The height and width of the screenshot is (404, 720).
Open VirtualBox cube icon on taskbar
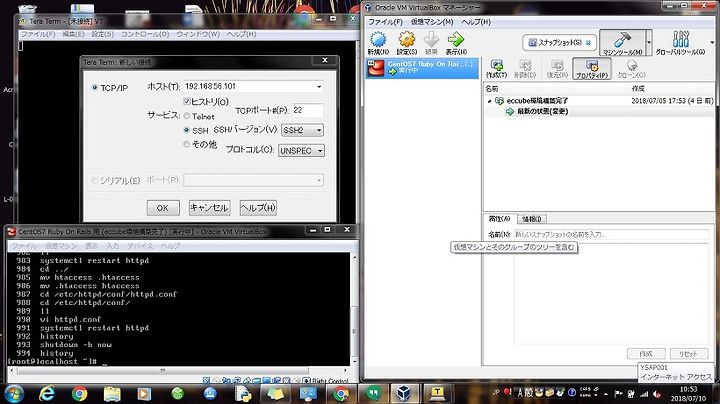pos(404,394)
